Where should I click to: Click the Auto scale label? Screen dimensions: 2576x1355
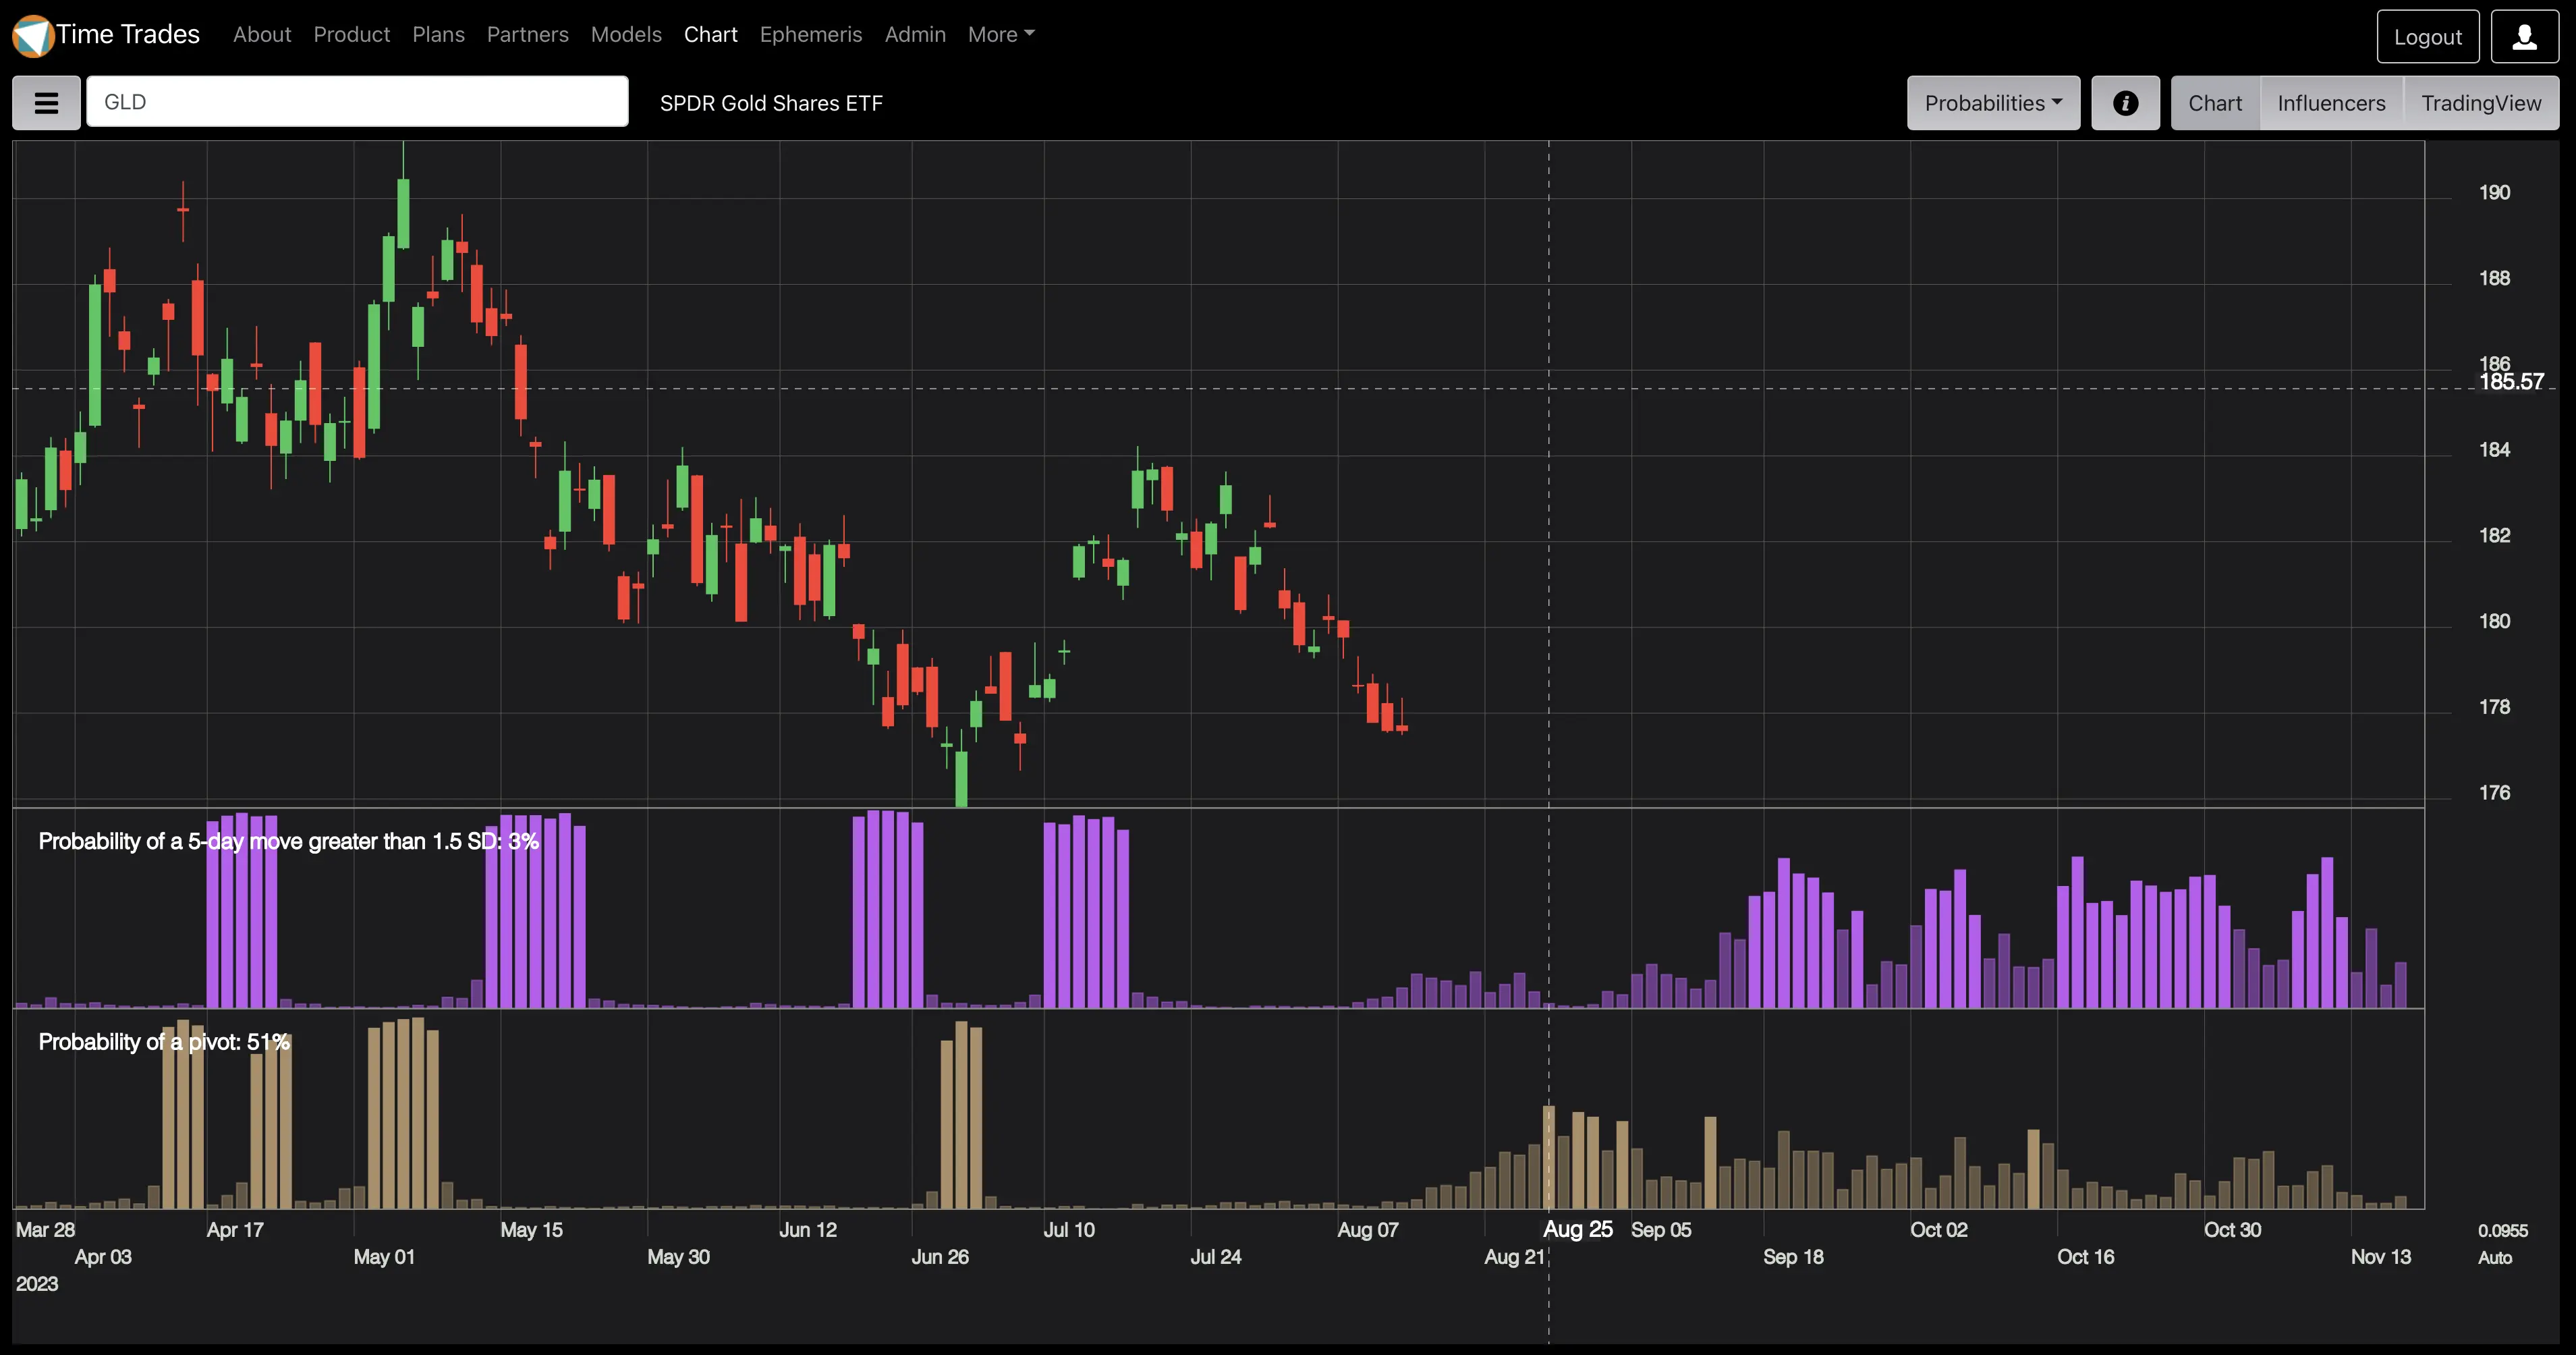coord(2494,1257)
